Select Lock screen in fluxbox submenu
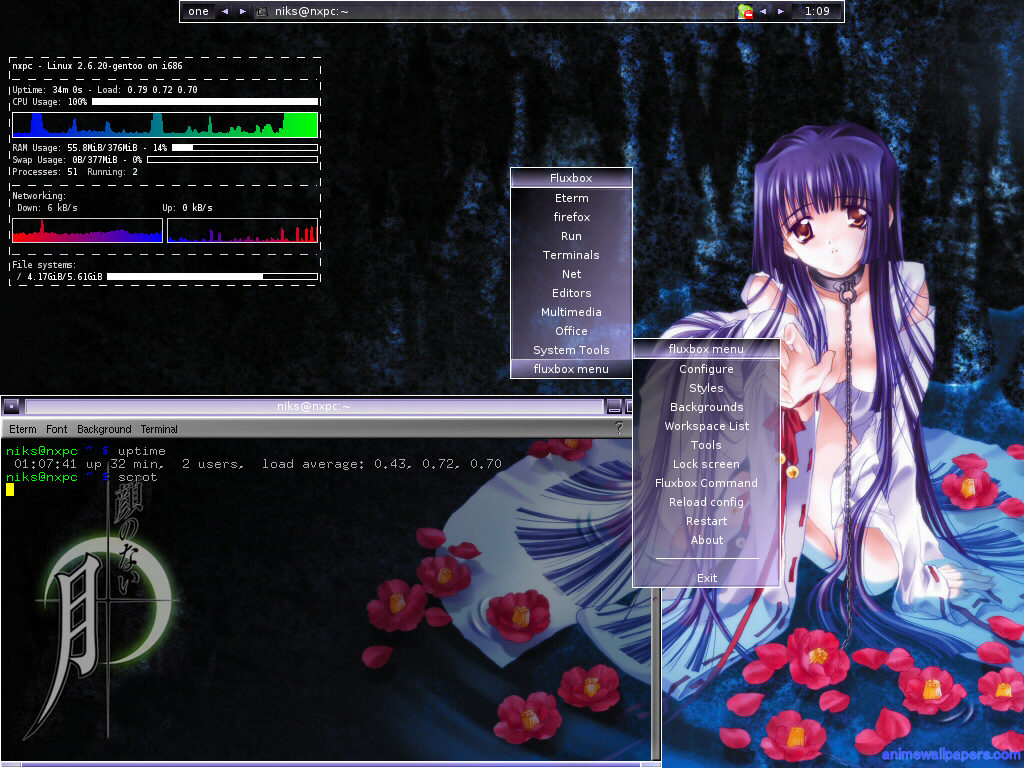Screen dimensions: 1024x768 pos(706,464)
